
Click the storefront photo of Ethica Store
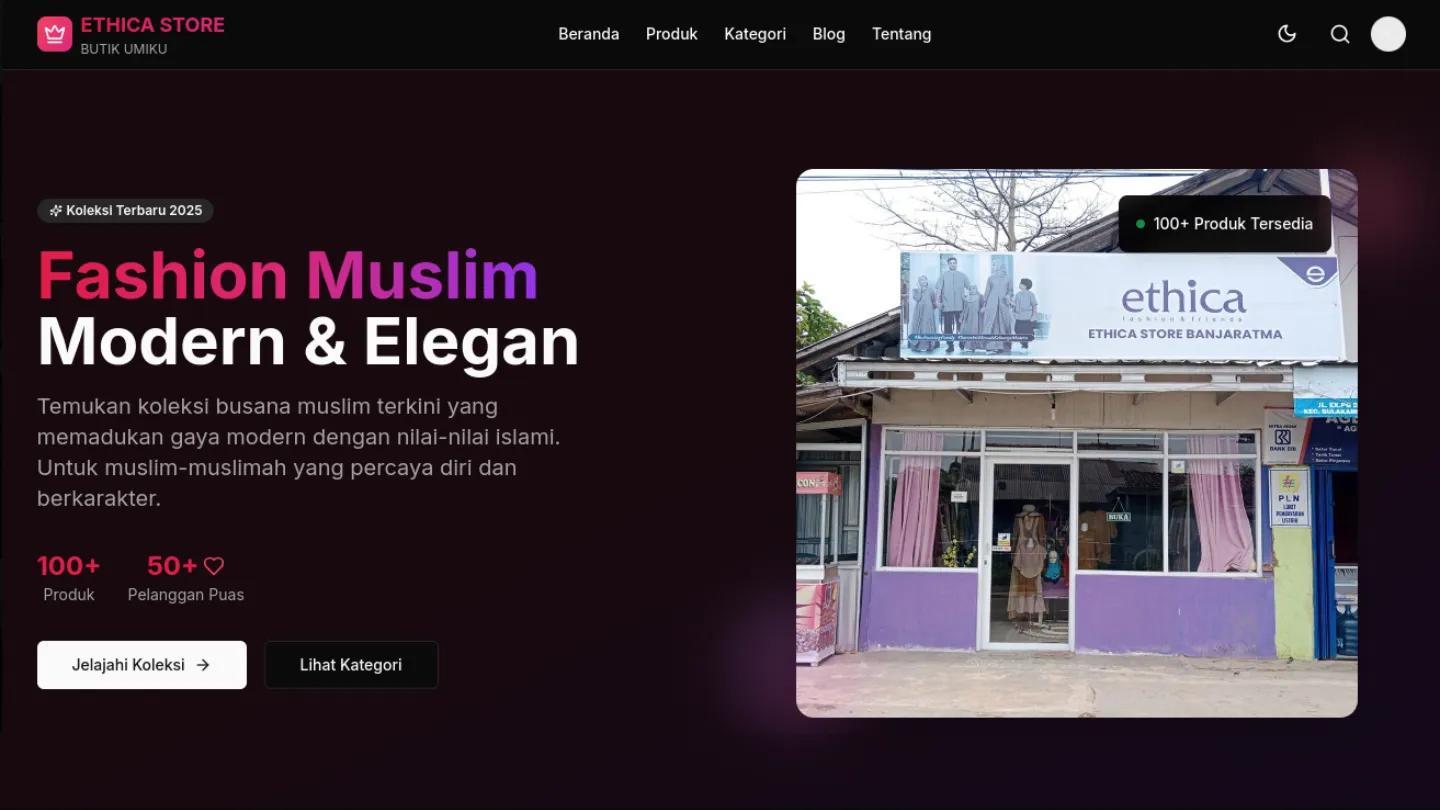pyautogui.click(x=1077, y=443)
